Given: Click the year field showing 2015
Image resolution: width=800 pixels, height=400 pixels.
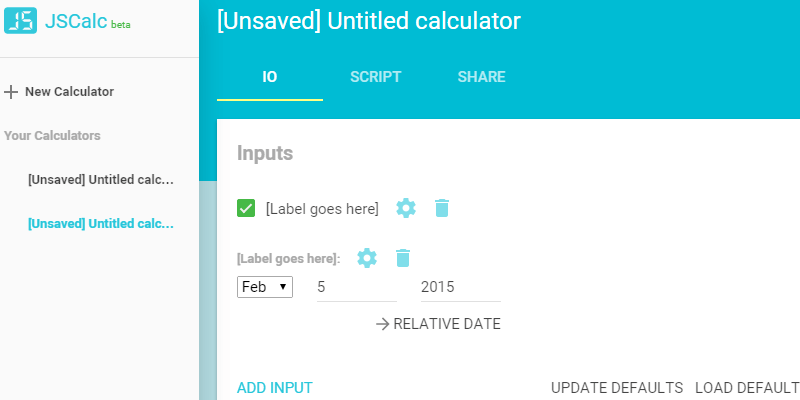Looking at the screenshot, I should [x=460, y=287].
